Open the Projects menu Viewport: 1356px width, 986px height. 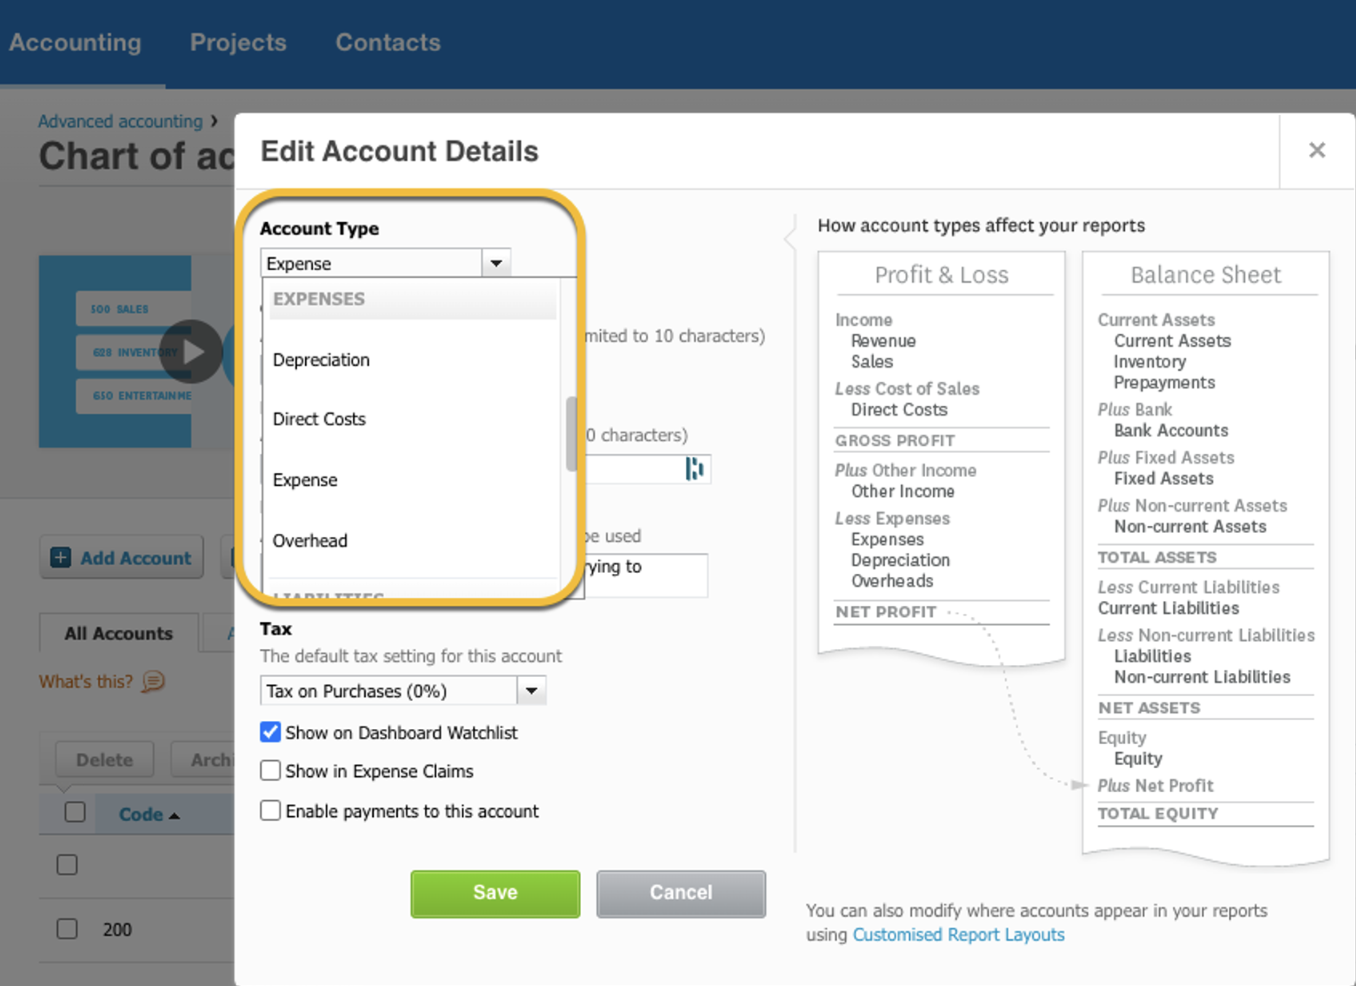238,42
